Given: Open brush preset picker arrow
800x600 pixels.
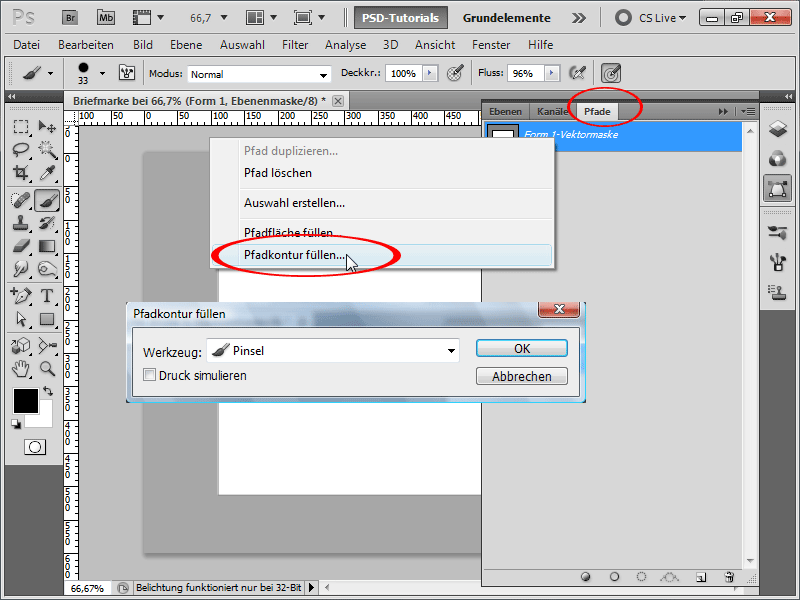Looking at the screenshot, I should coord(103,73).
